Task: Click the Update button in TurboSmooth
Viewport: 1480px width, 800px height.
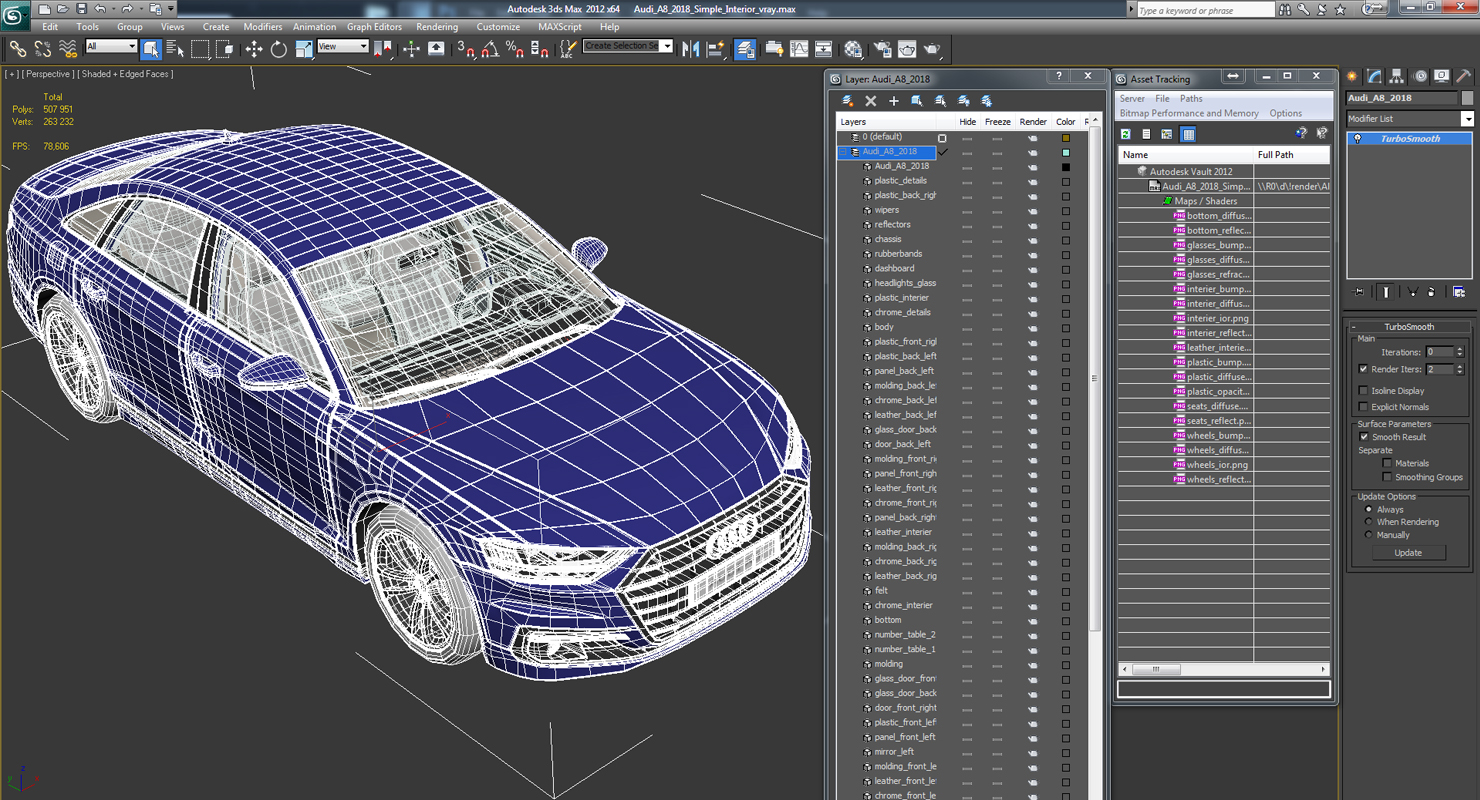Action: pyautogui.click(x=1408, y=553)
